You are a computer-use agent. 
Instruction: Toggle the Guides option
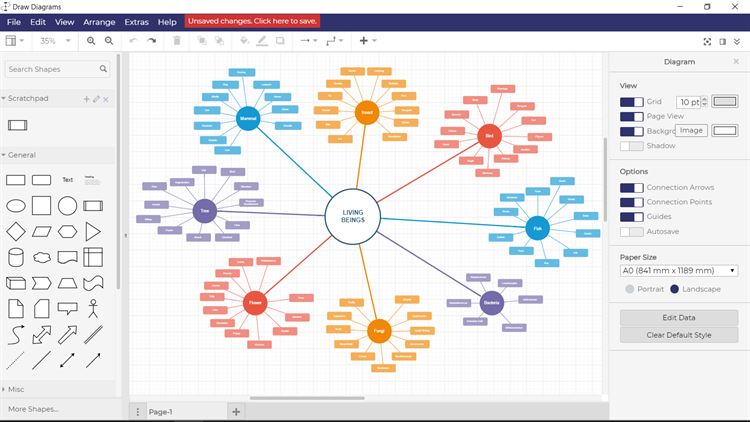[631, 217]
